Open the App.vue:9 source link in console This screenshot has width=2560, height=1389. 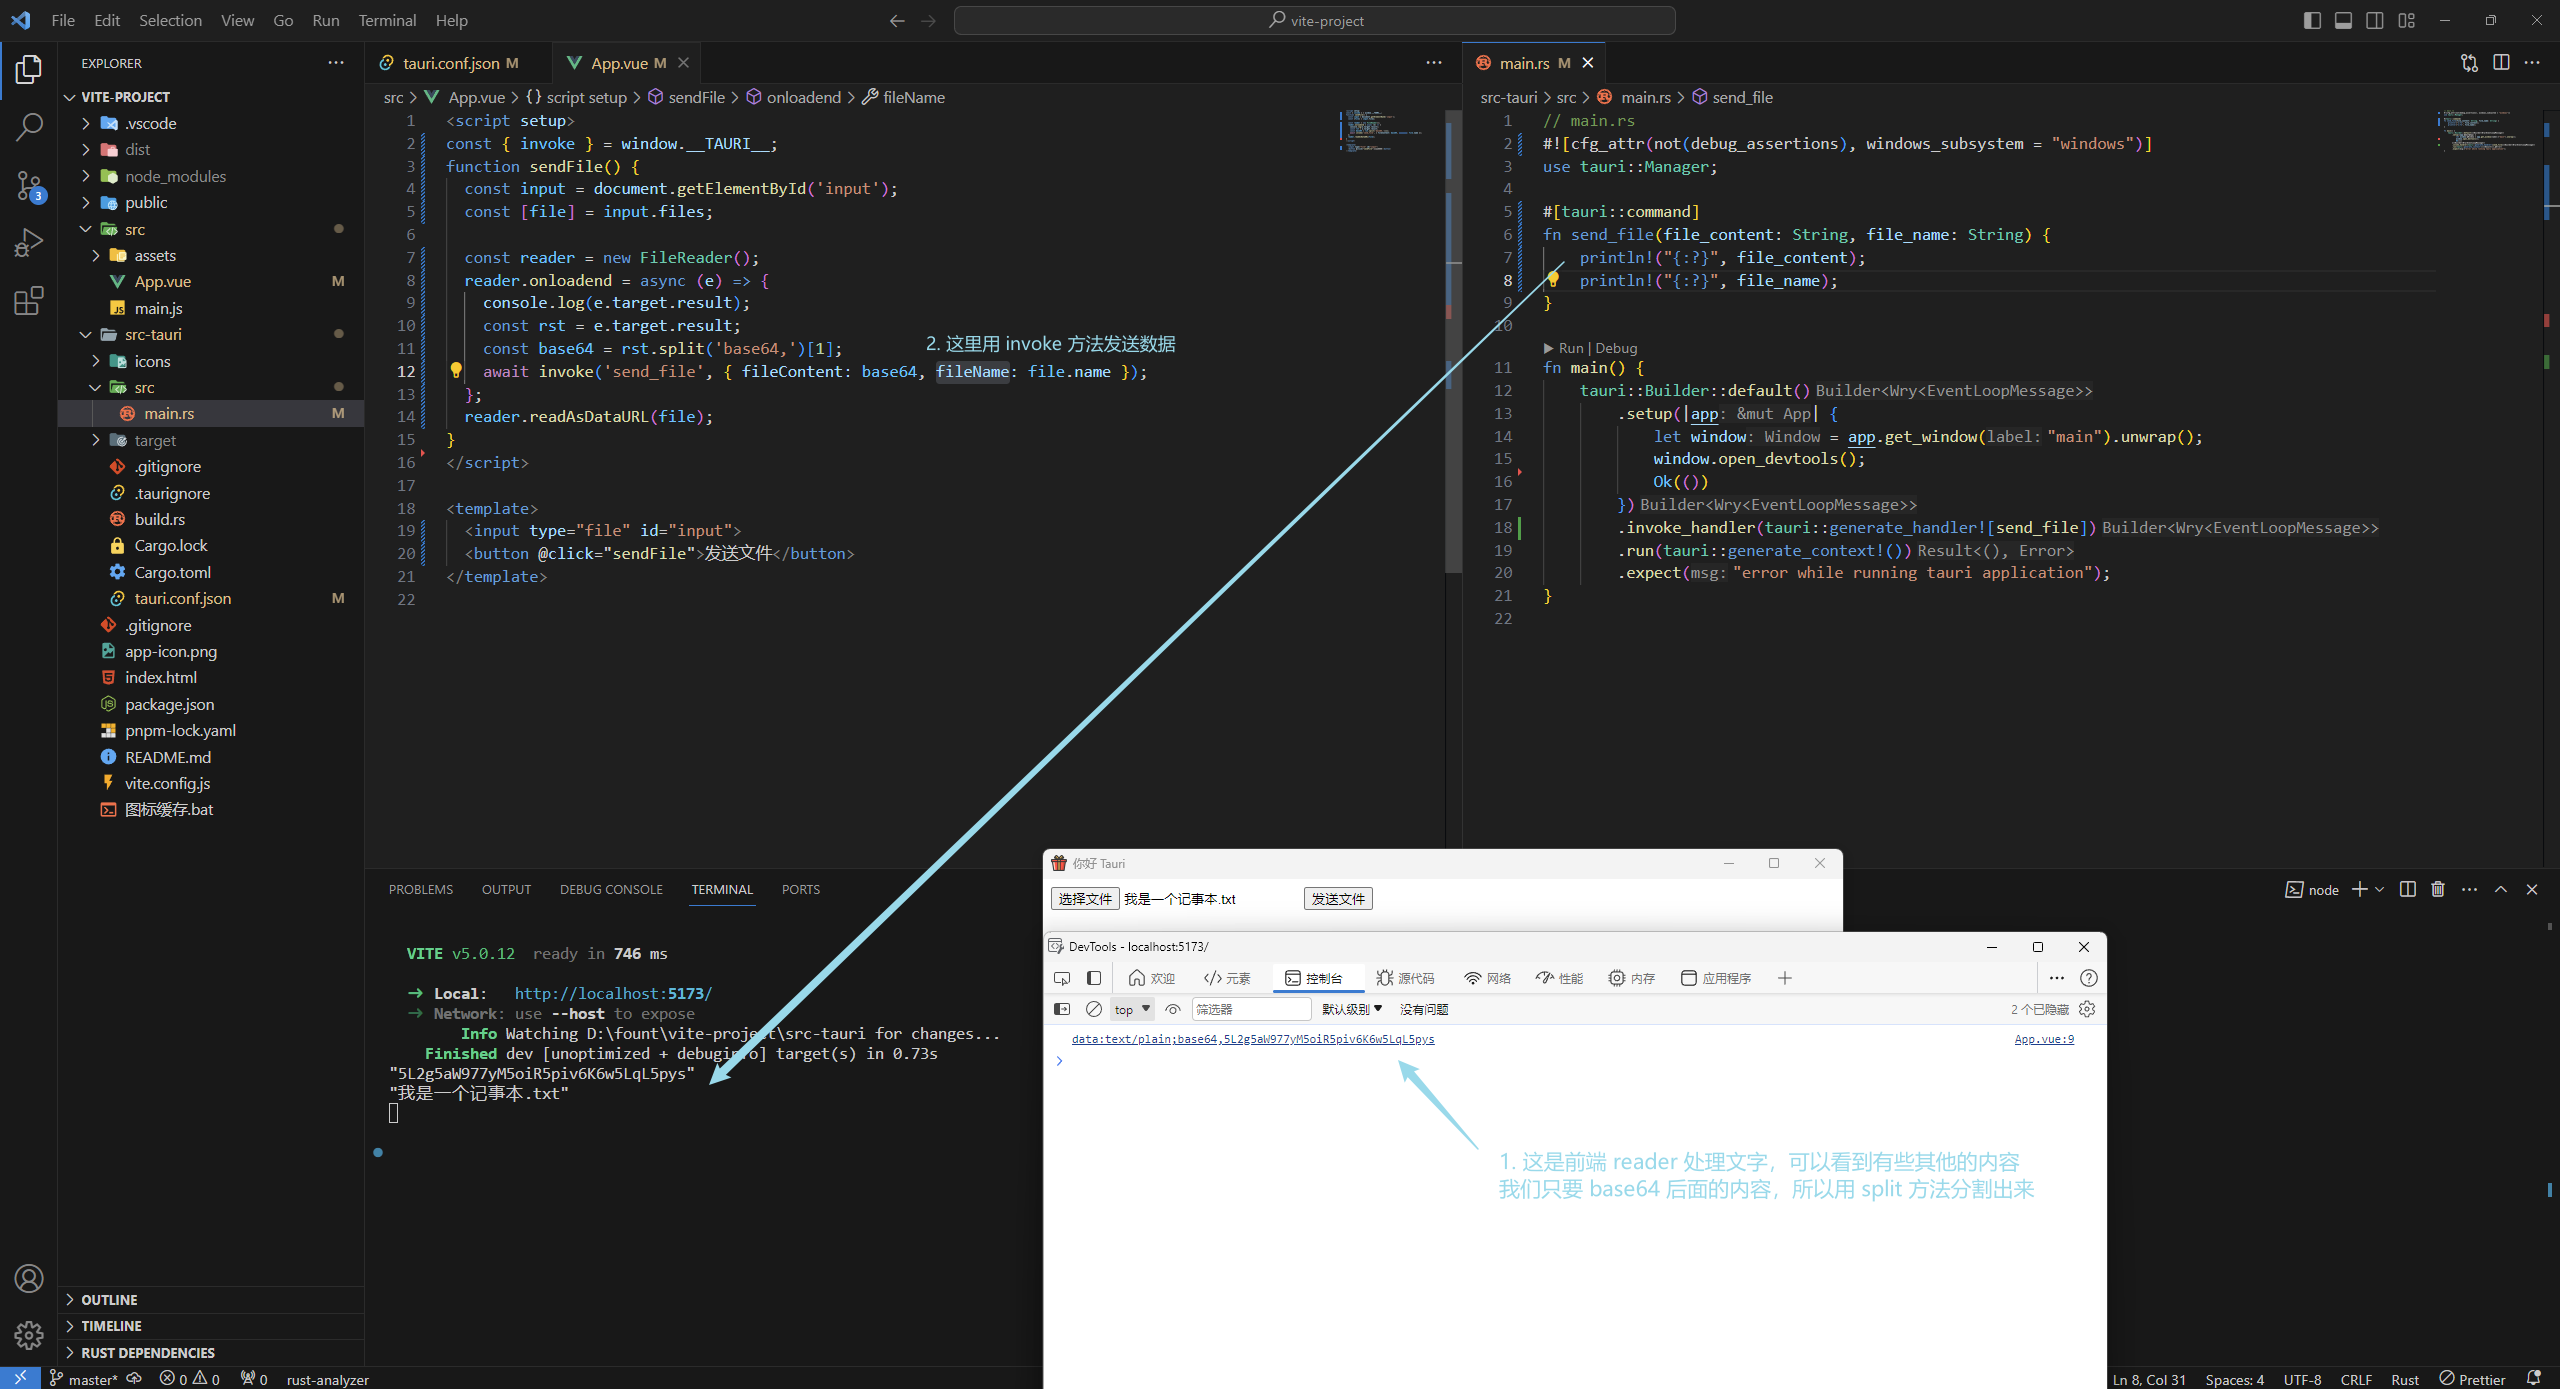point(2044,1039)
